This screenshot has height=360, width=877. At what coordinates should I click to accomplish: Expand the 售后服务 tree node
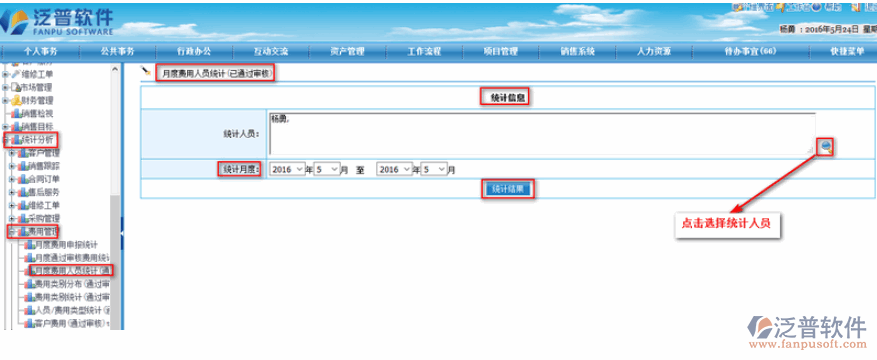pyautogui.click(x=12, y=192)
